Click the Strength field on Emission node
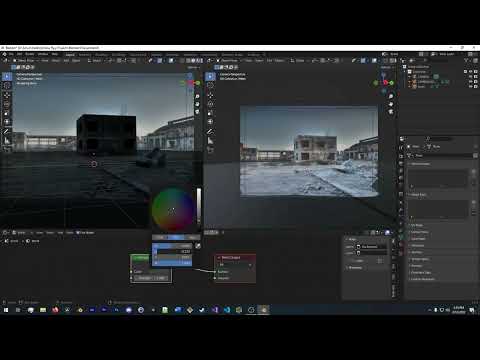The height and width of the screenshot is (360, 480). [151, 278]
